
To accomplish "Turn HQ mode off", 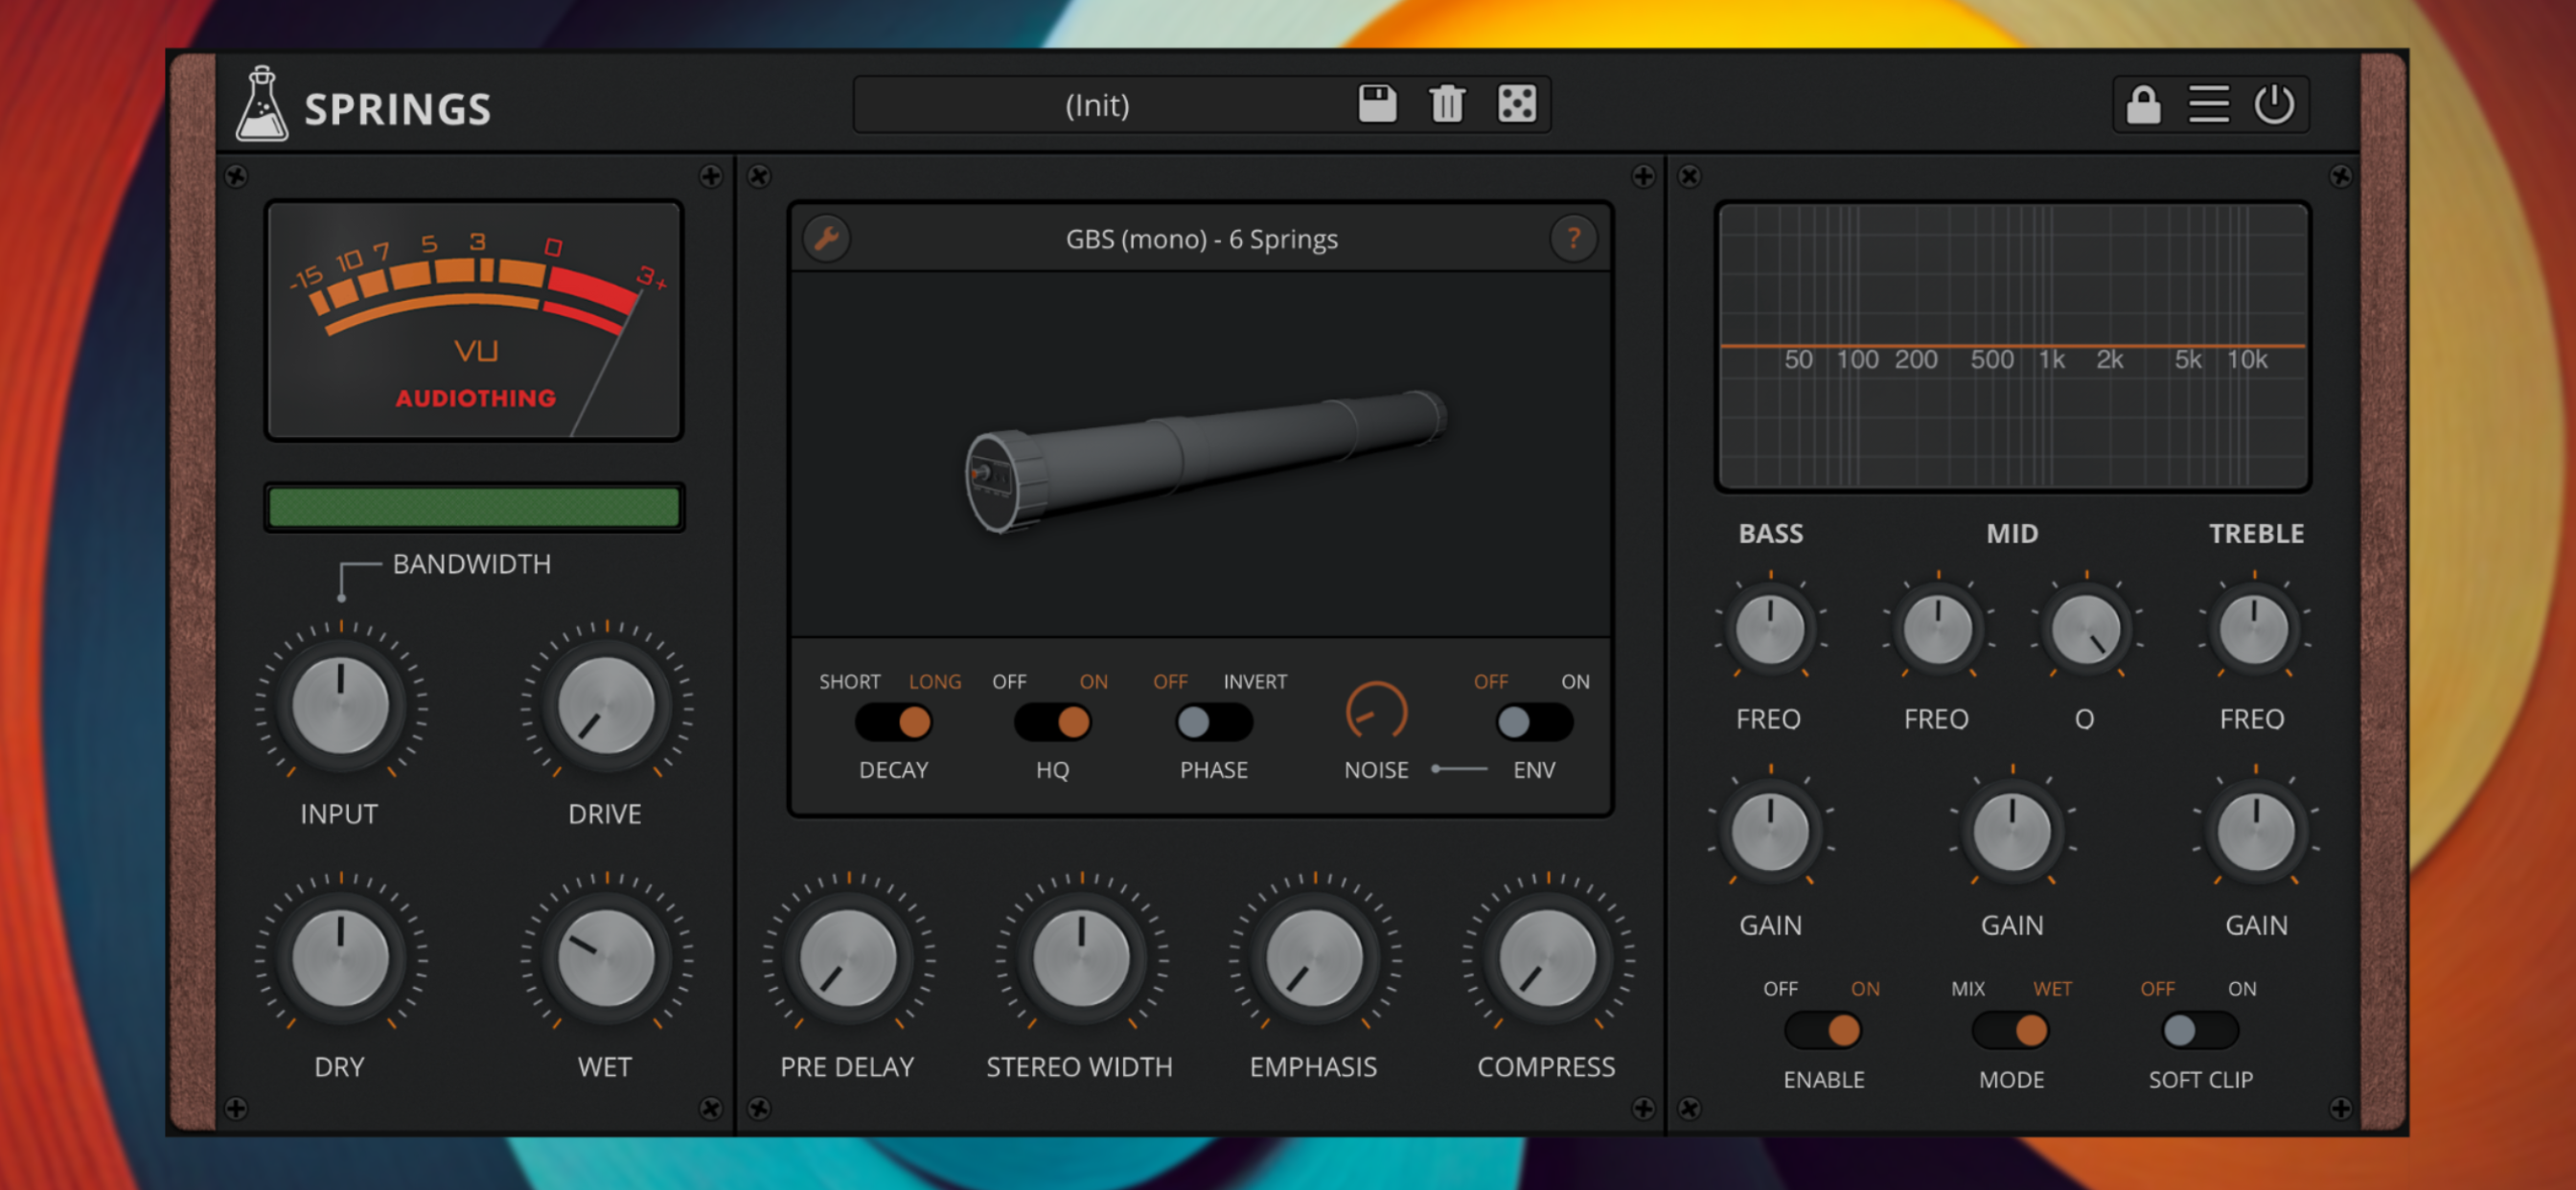I will tap(1032, 721).
